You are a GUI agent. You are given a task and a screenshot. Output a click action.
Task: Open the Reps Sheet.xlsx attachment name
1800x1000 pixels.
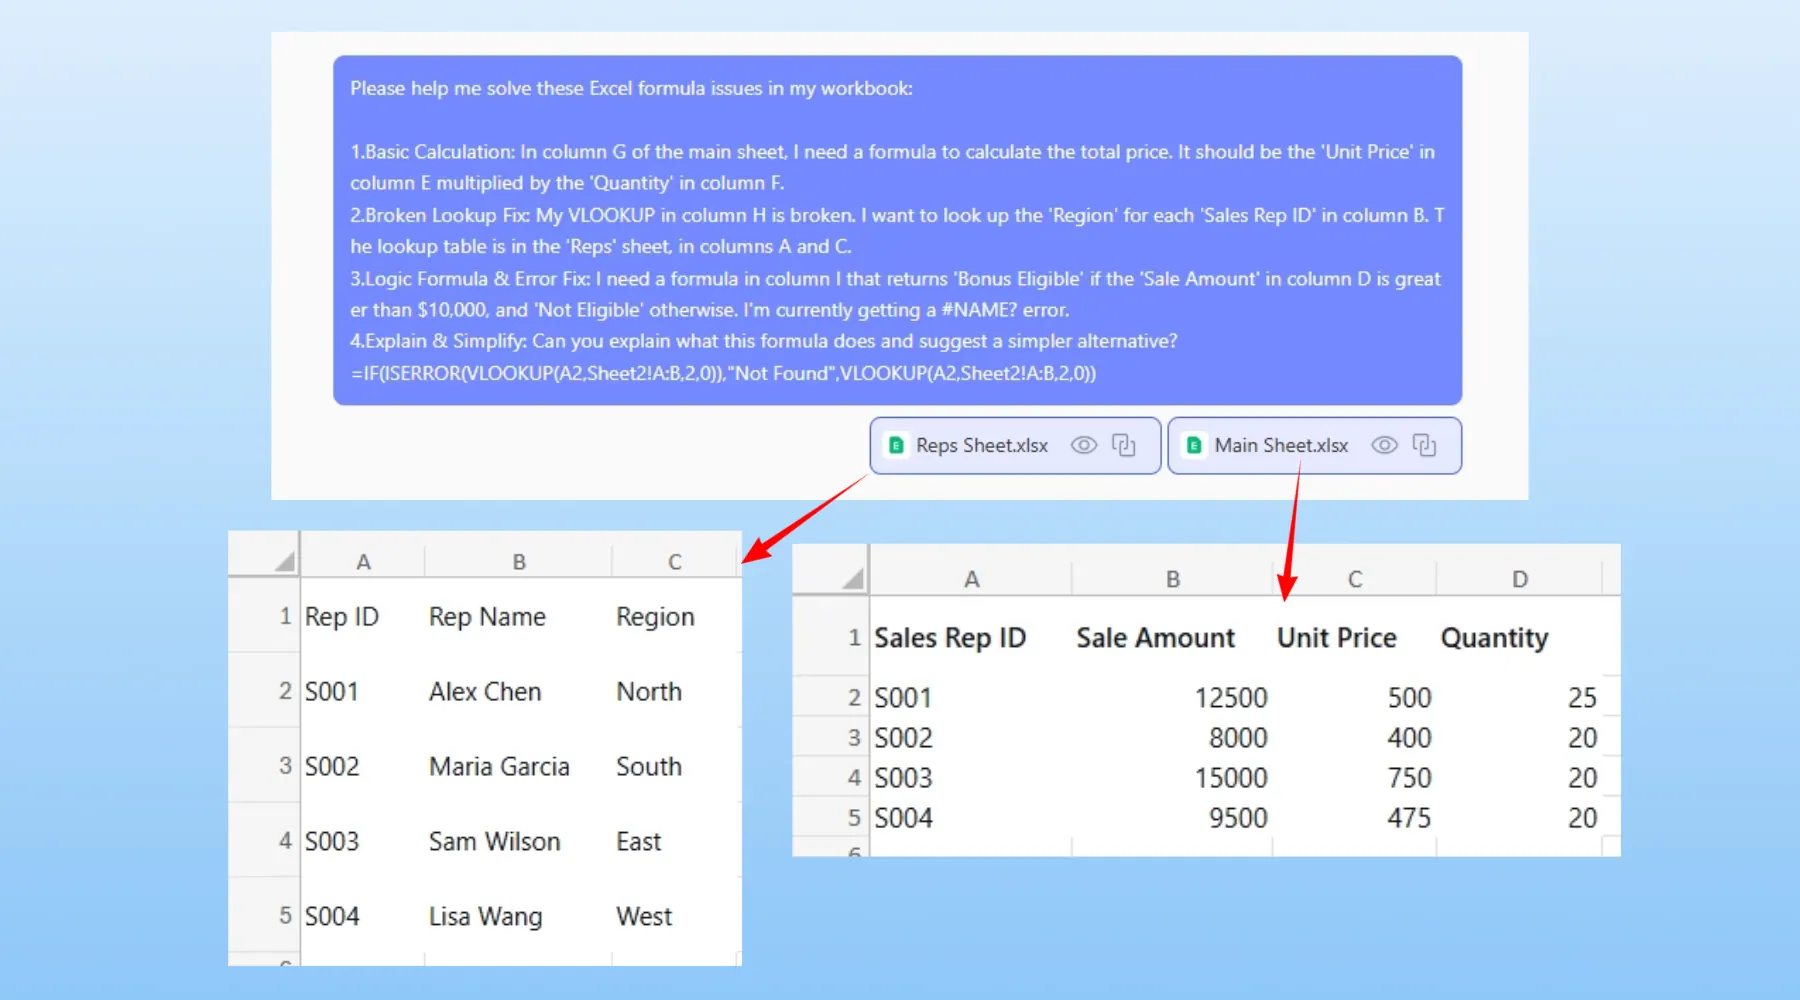coord(982,445)
